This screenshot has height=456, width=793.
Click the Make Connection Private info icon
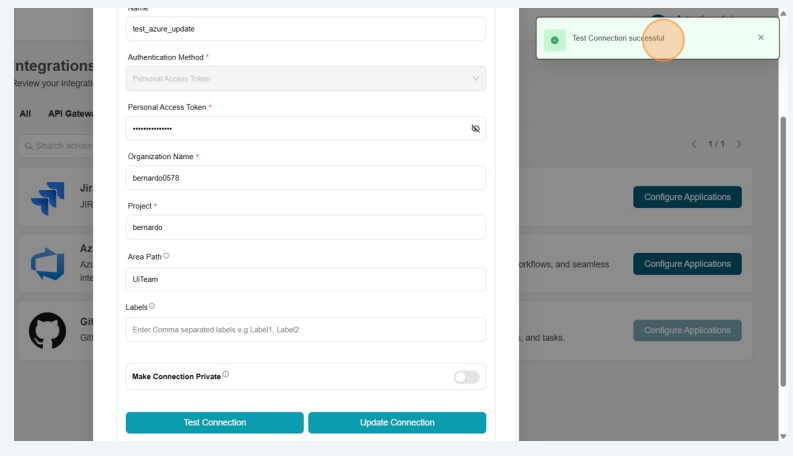(x=226, y=375)
